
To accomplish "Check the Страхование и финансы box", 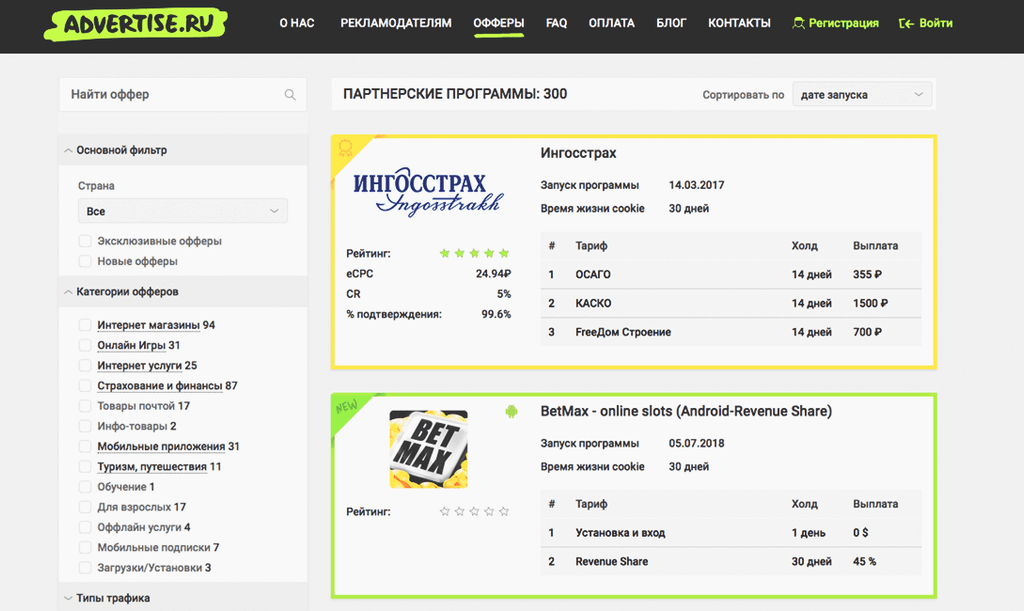I will coord(85,386).
